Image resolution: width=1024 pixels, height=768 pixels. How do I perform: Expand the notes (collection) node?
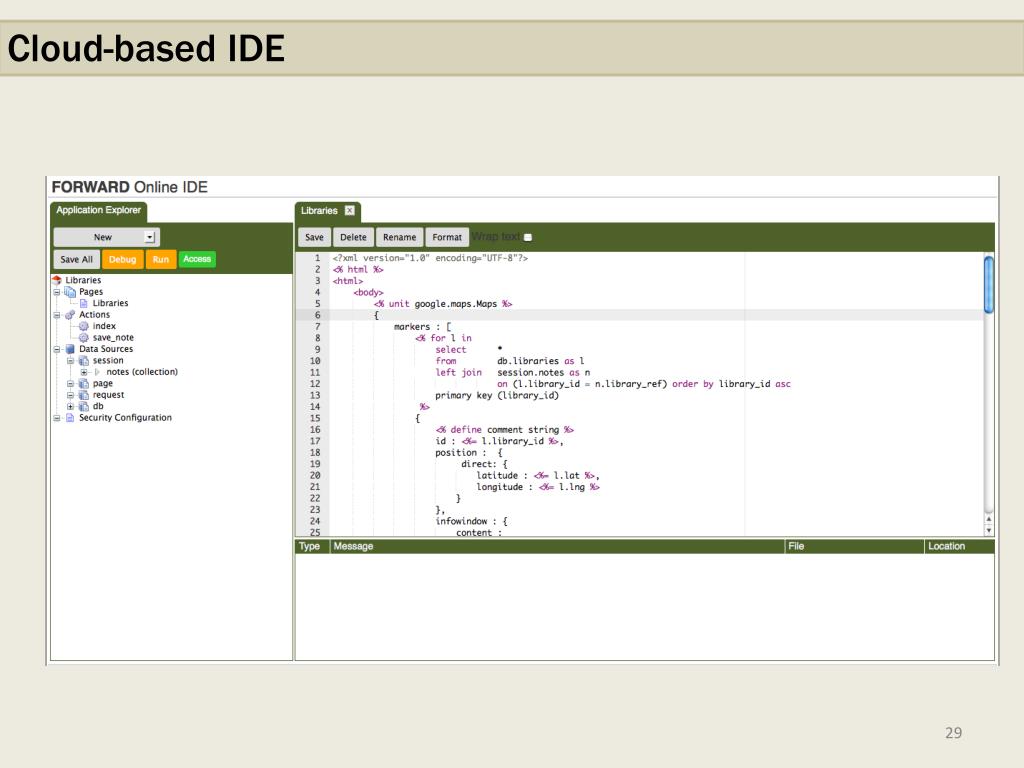84,372
